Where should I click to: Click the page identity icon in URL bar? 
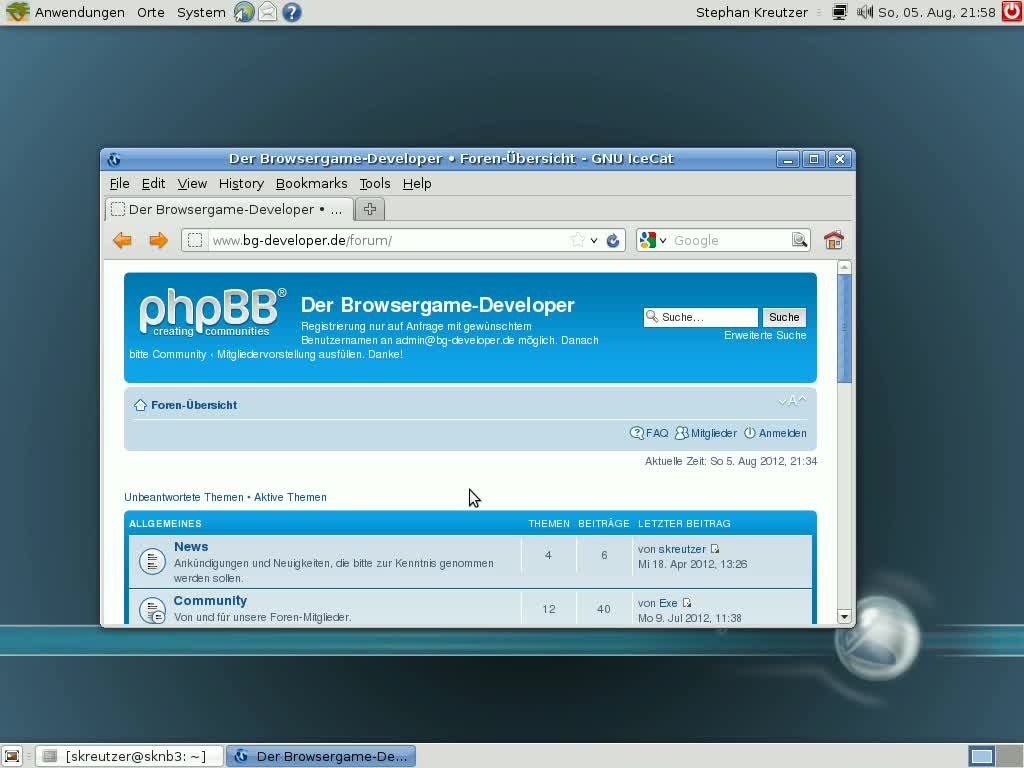point(195,240)
